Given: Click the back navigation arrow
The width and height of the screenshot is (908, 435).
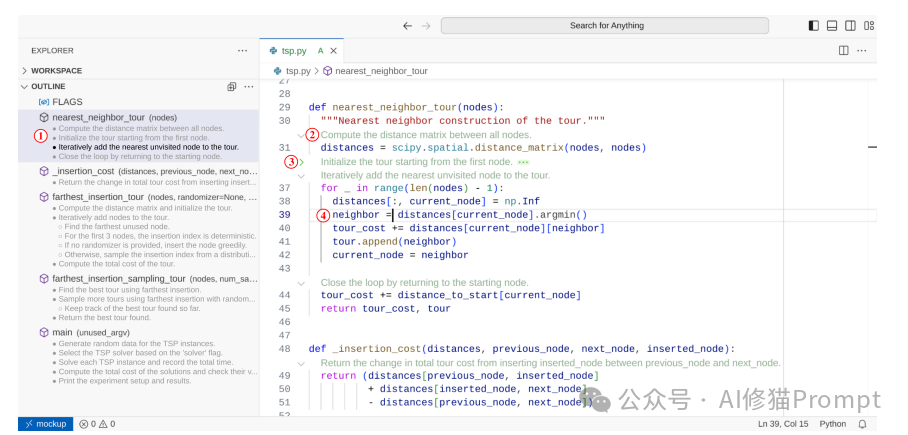Looking at the screenshot, I should 407,26.
